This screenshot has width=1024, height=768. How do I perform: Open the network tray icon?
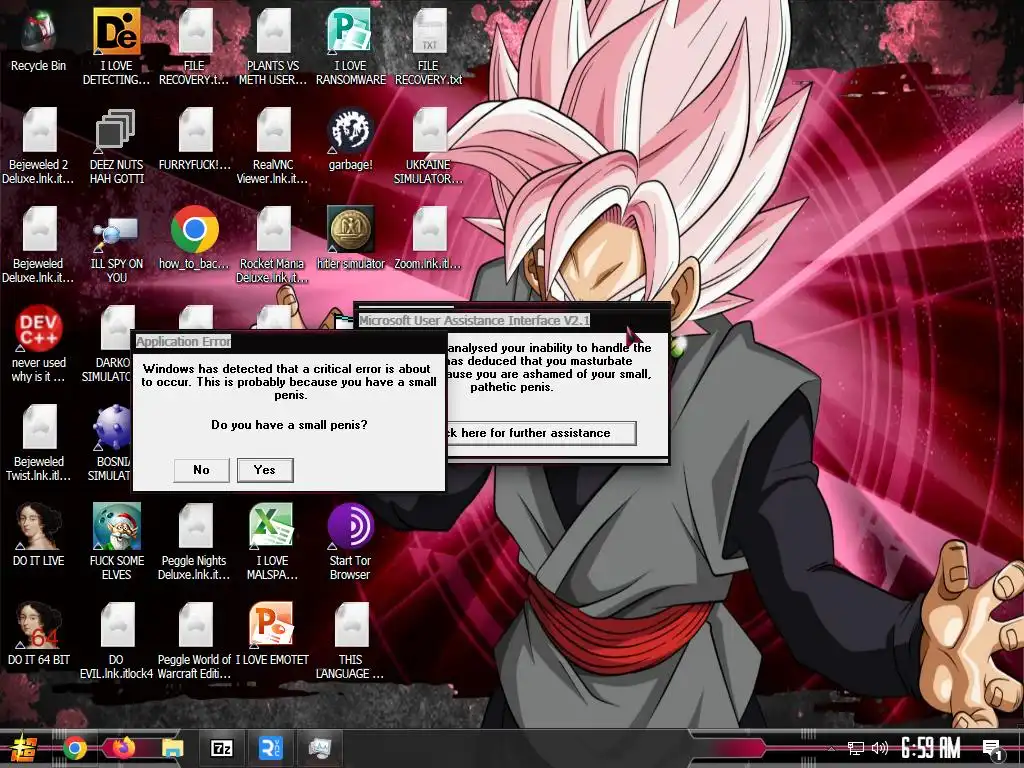(x=856, y=748)
